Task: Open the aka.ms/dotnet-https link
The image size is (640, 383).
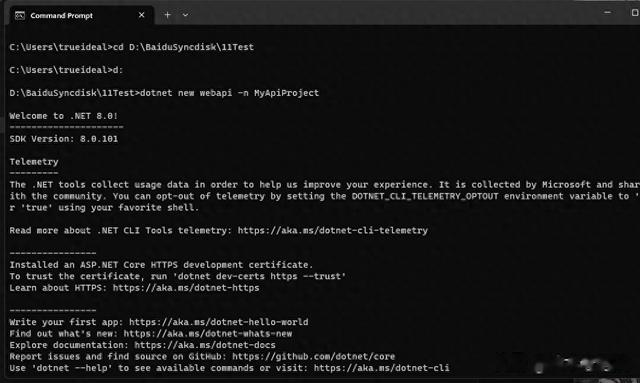Action: [186, 288]
